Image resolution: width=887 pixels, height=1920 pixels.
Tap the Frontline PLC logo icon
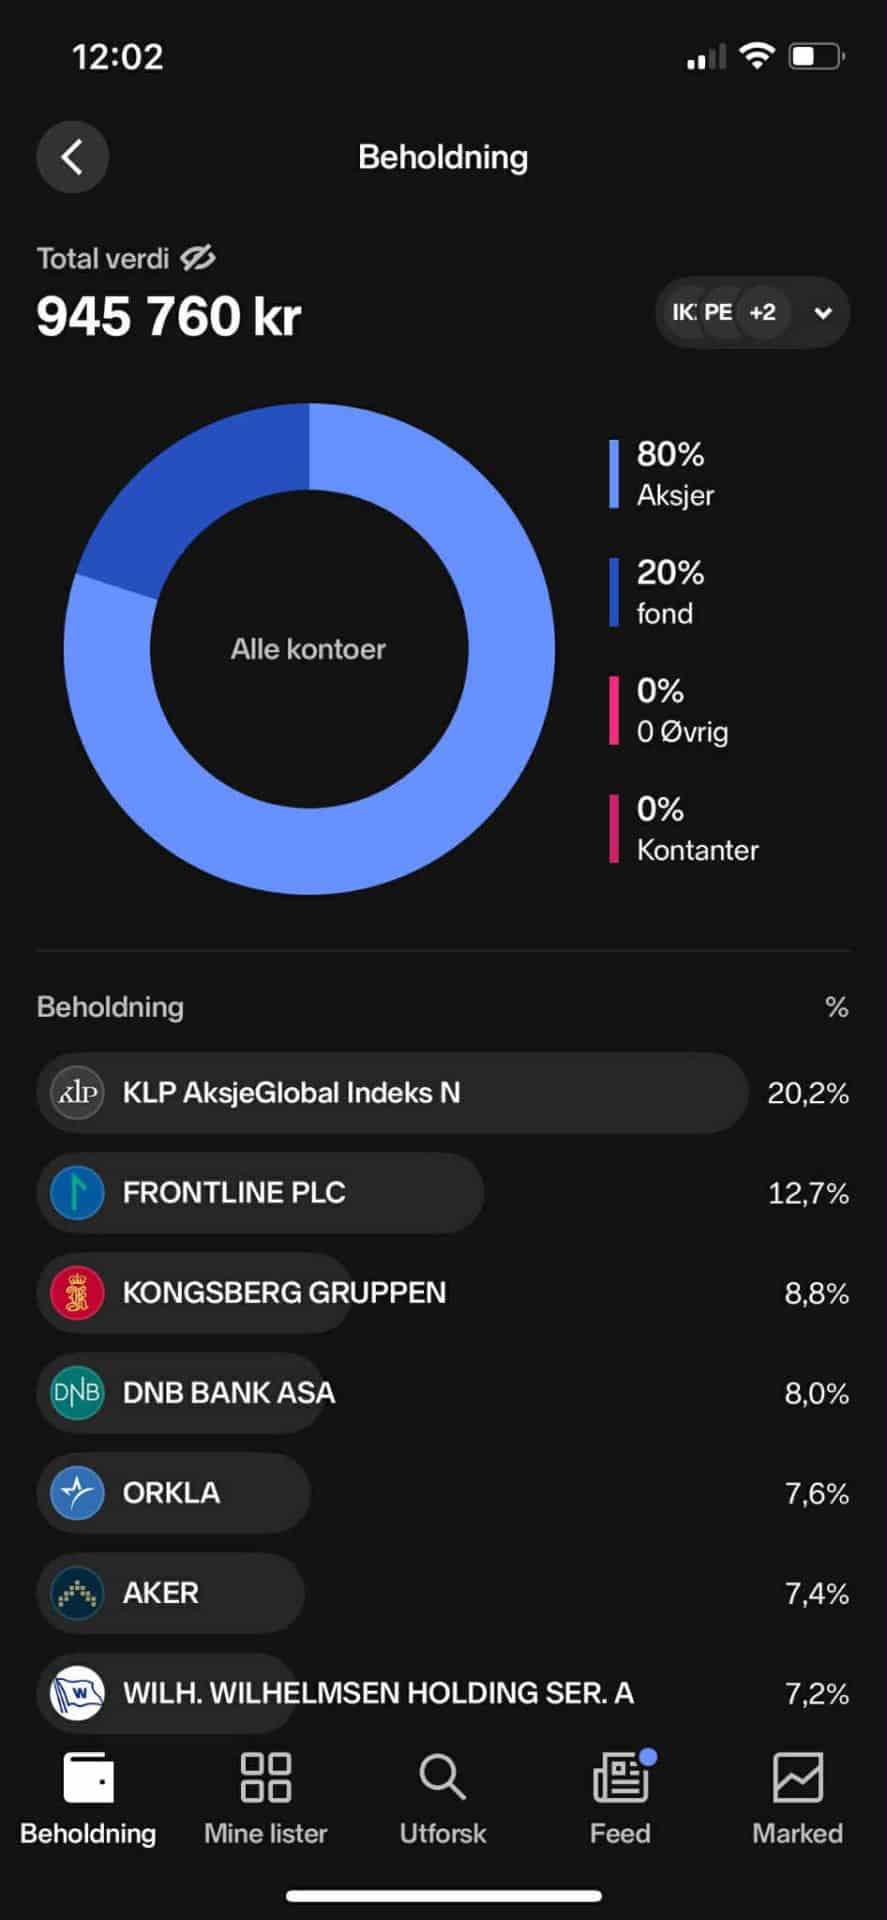click(77, 1193)
